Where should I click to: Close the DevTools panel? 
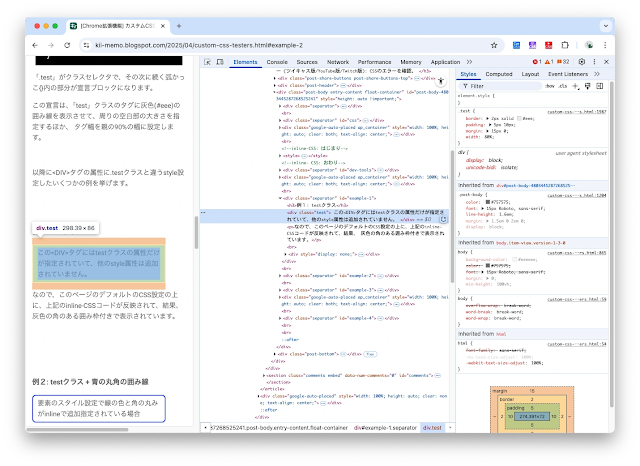pos(606,62)
